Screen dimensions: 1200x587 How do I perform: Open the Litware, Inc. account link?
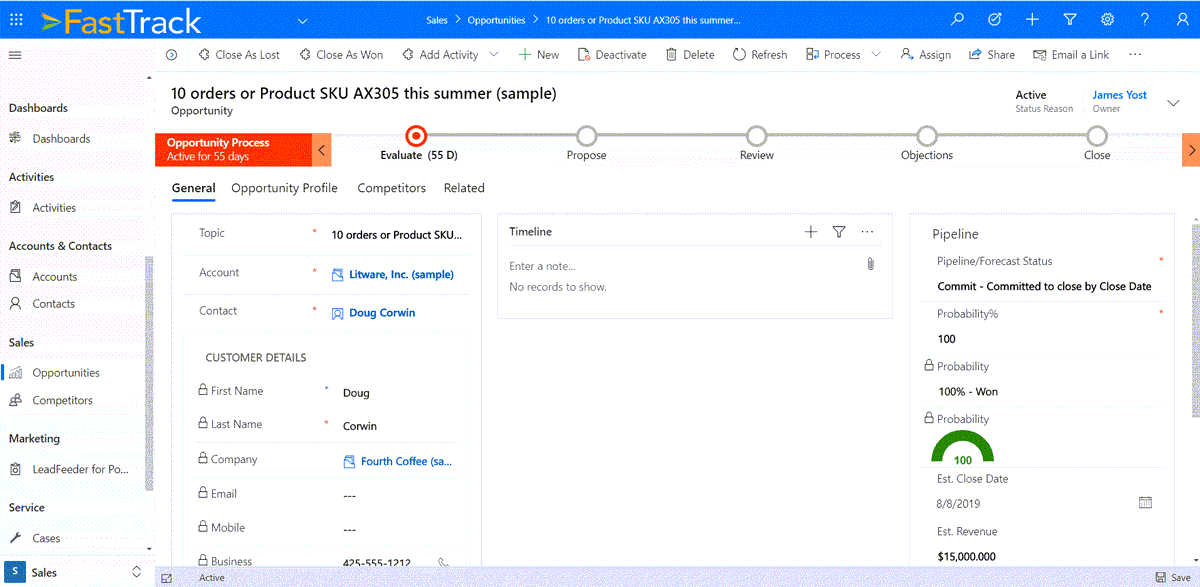(393, 274)
